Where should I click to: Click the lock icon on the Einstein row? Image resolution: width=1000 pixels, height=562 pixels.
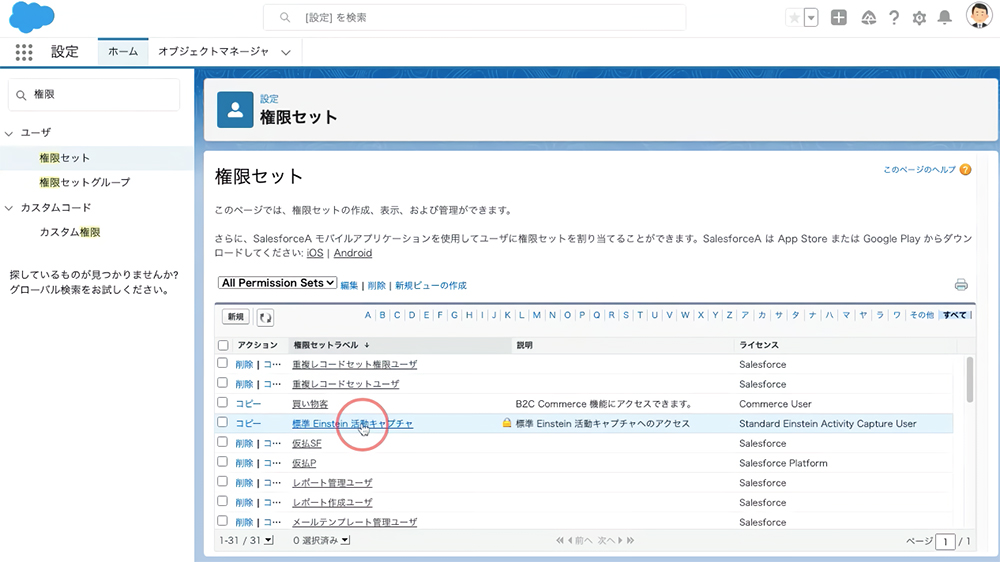pos(506,423)
